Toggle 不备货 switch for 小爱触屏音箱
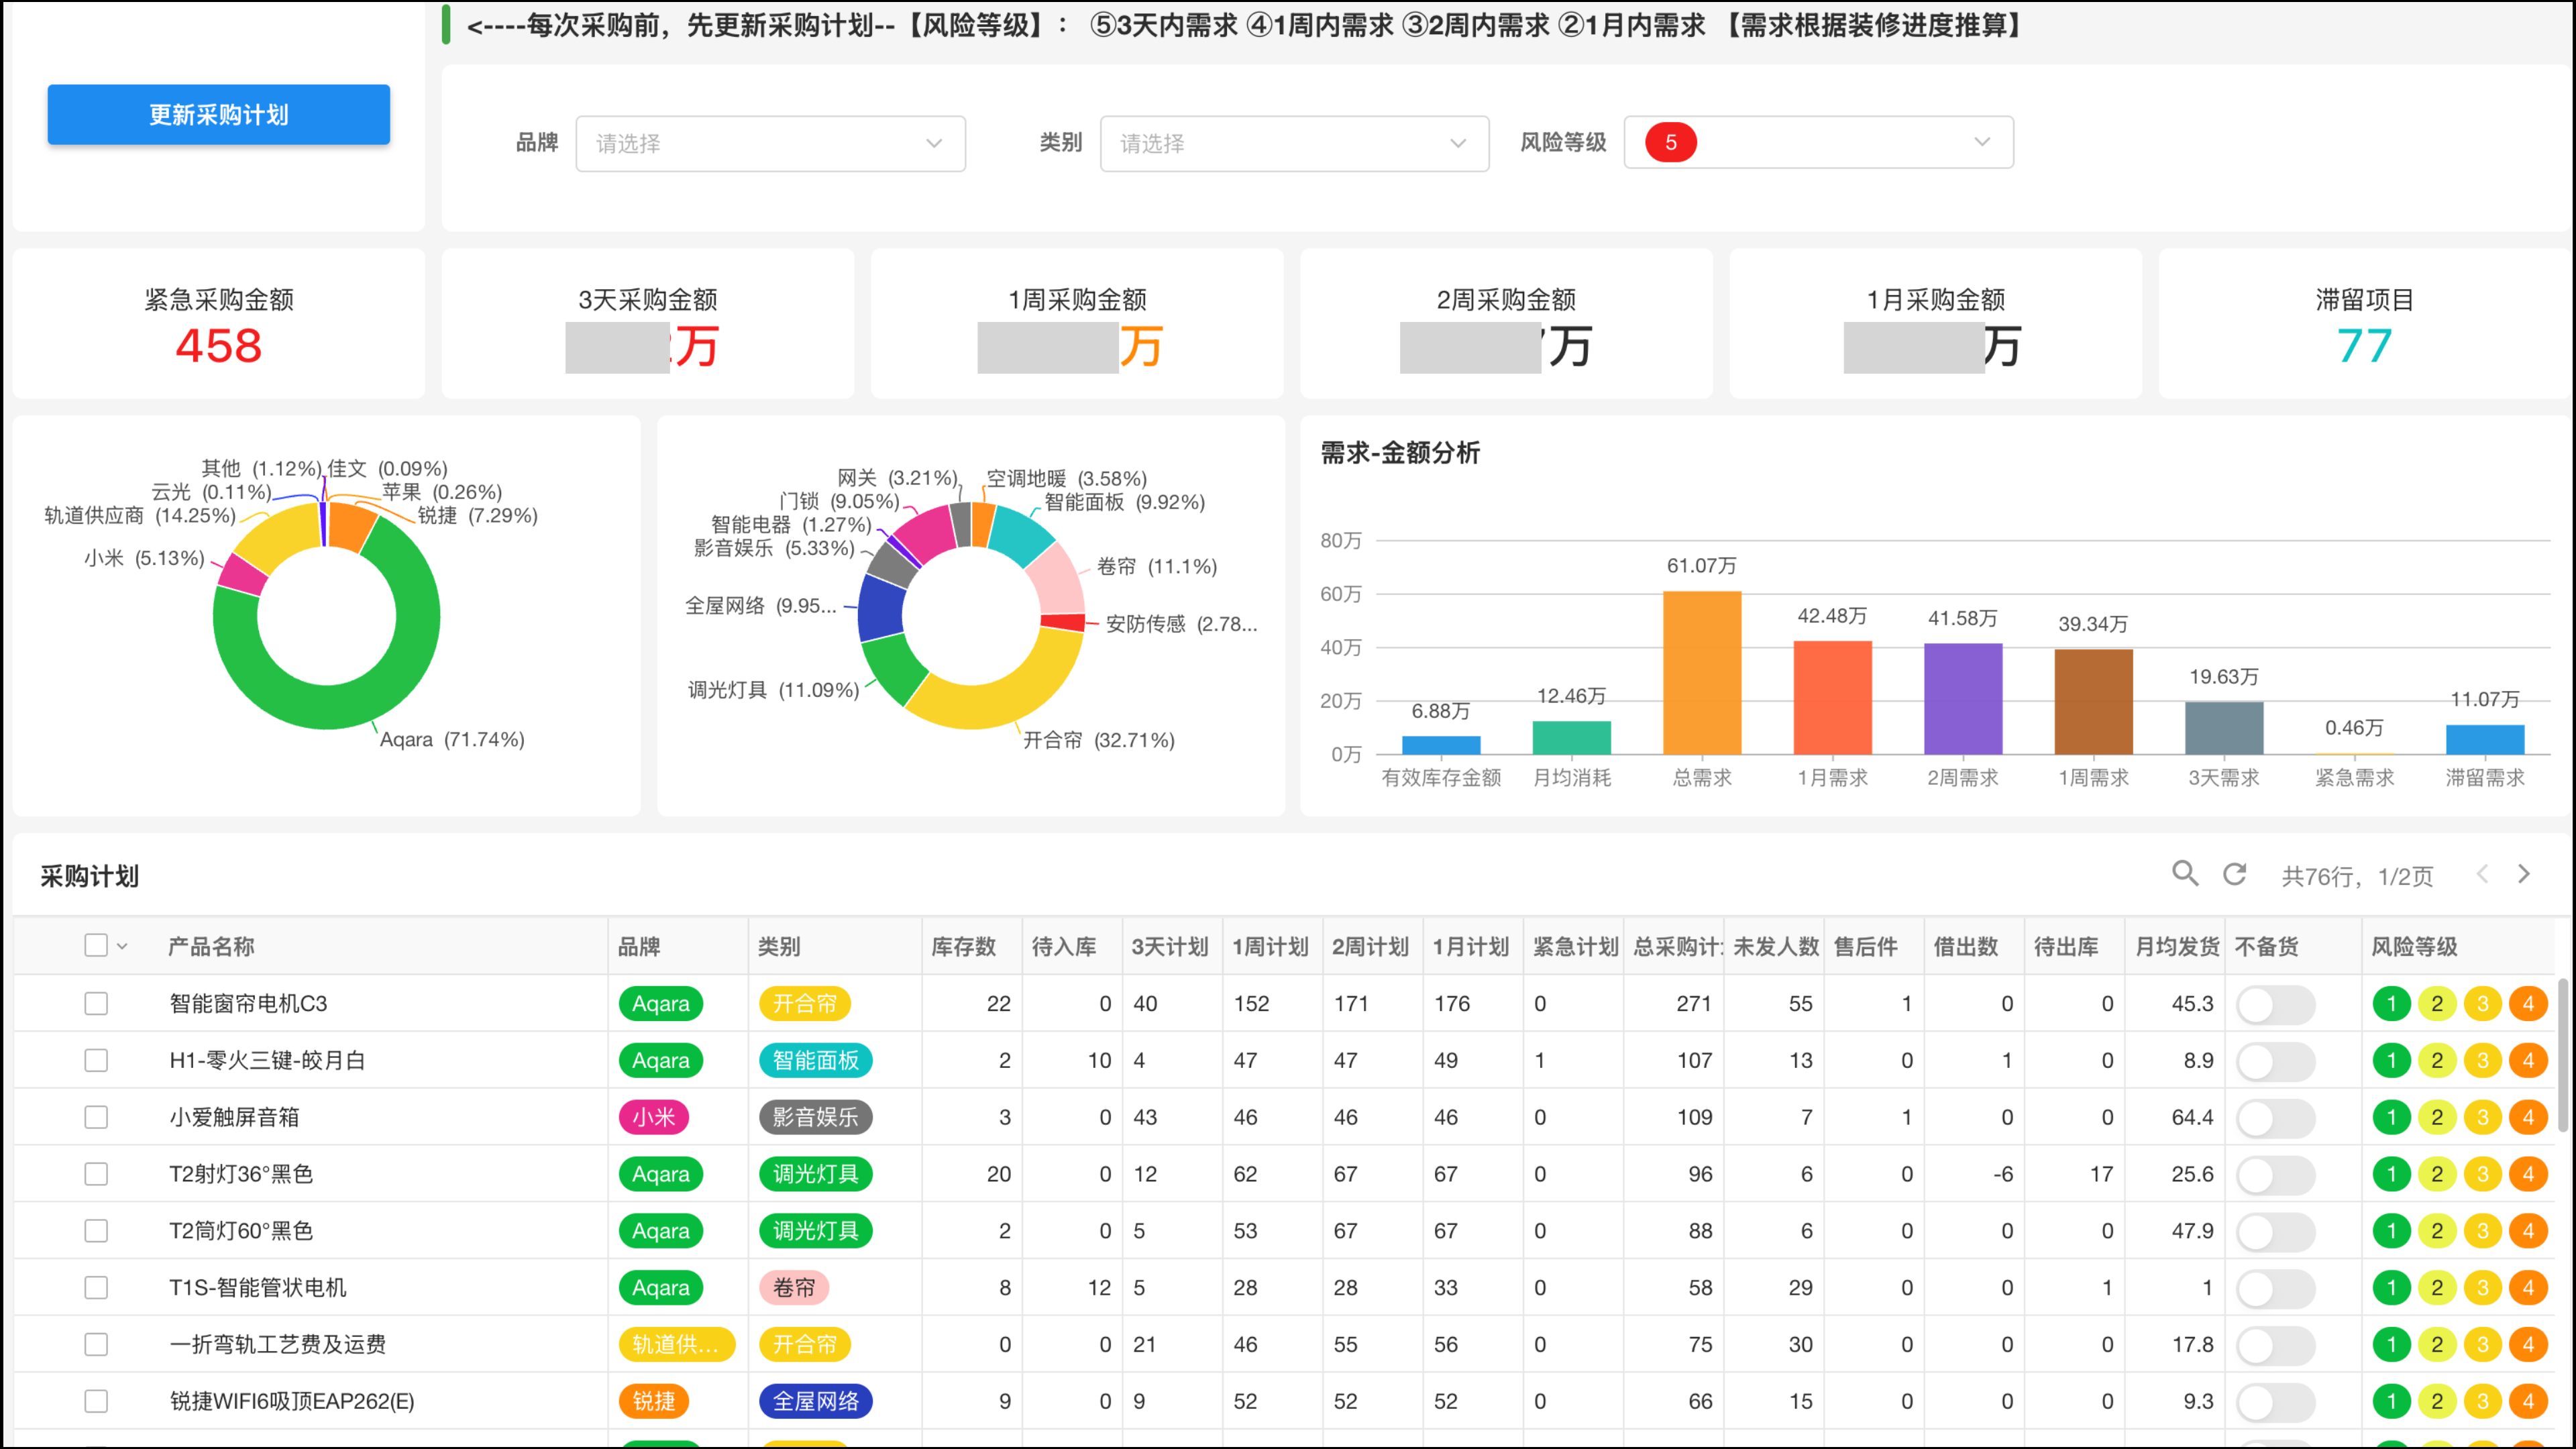This screenshot has height=1449, width=2576. tap(2275, 1119)
